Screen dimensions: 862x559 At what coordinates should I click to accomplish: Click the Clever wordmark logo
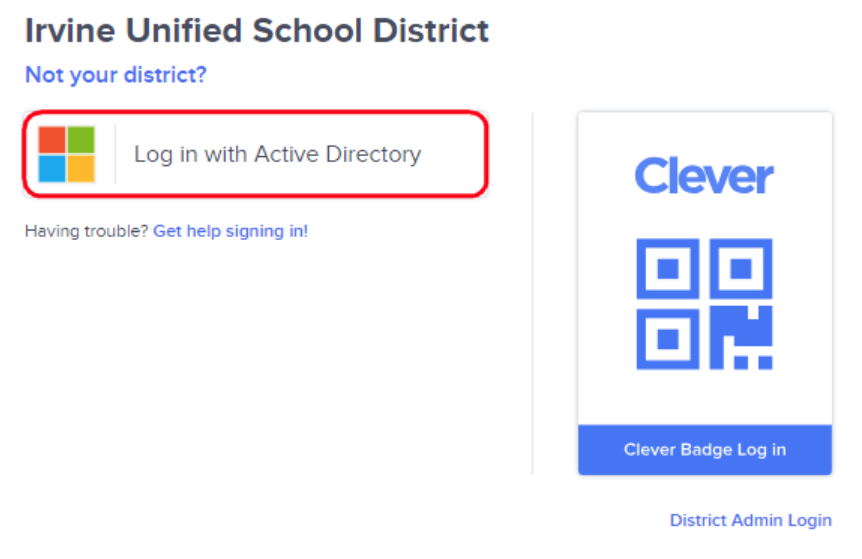[704, 175]
